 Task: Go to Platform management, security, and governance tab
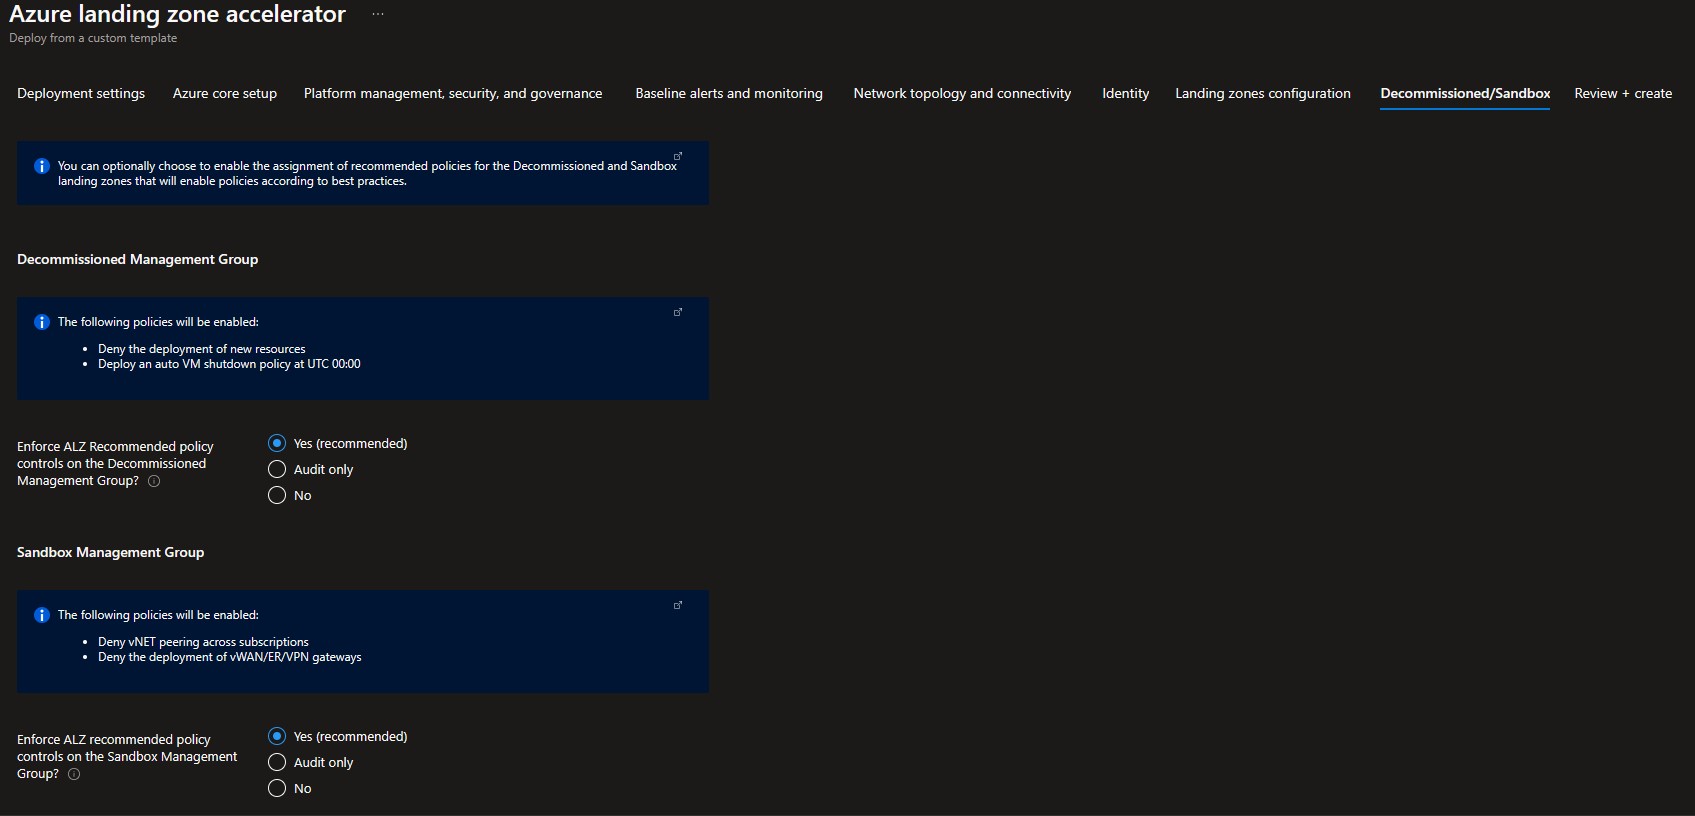click(453, 93)
